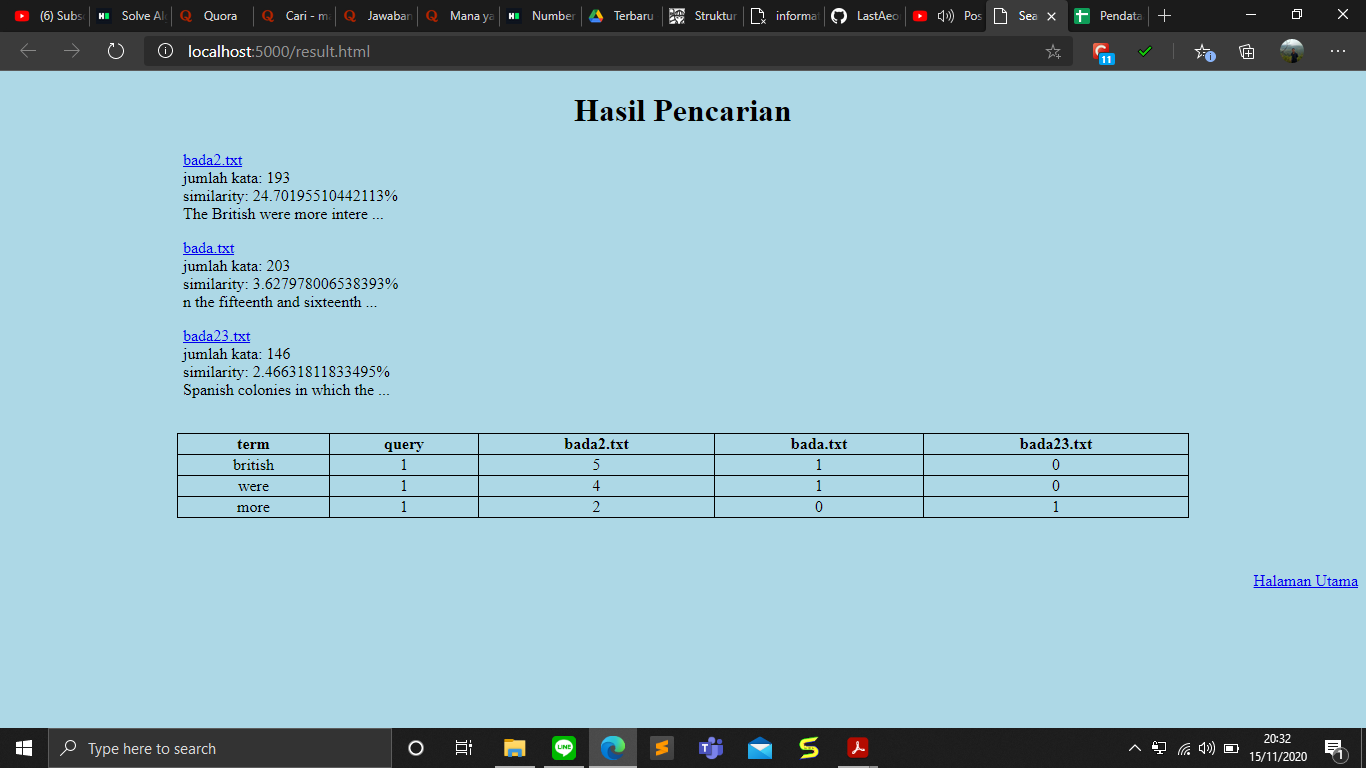
Task: Open File Explorer from taskbar
Action: pyautogui.click(x=514, y=748)
